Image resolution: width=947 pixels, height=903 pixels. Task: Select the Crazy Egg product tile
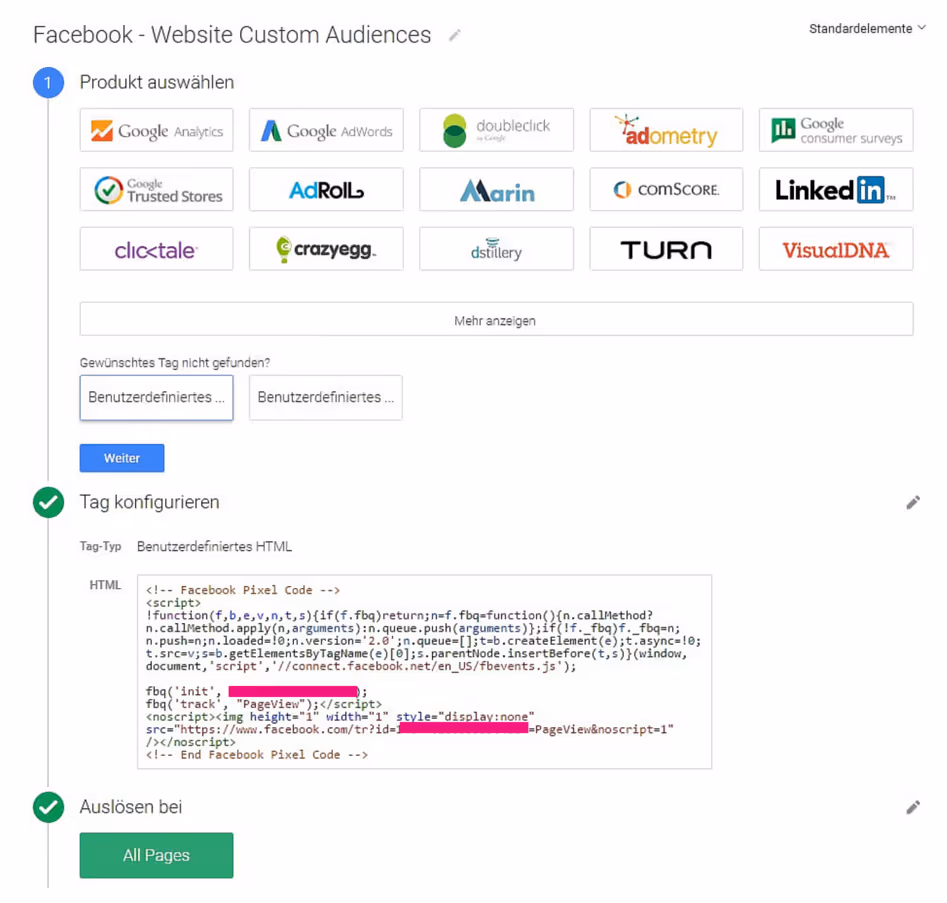(x=326, y=249)
